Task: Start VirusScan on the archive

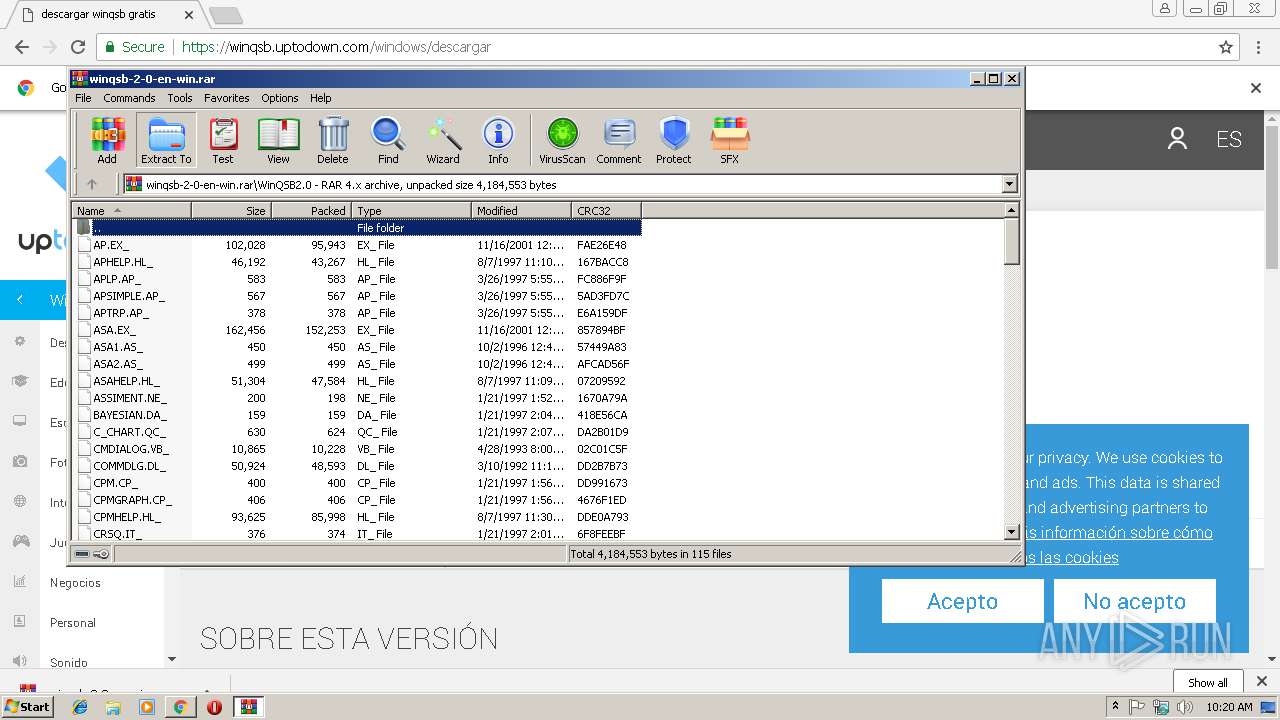Action: coord(562,140)
